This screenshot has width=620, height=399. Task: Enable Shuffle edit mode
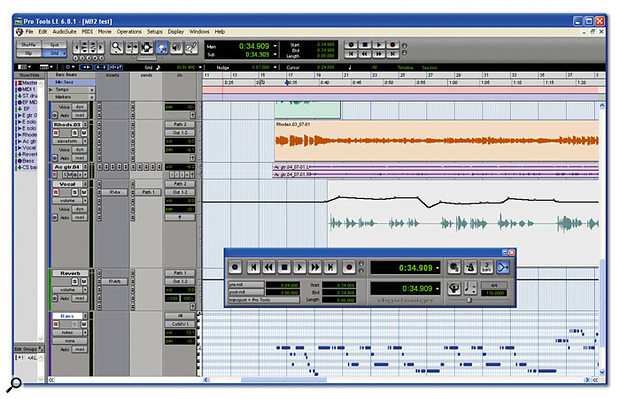pos(28,45)
